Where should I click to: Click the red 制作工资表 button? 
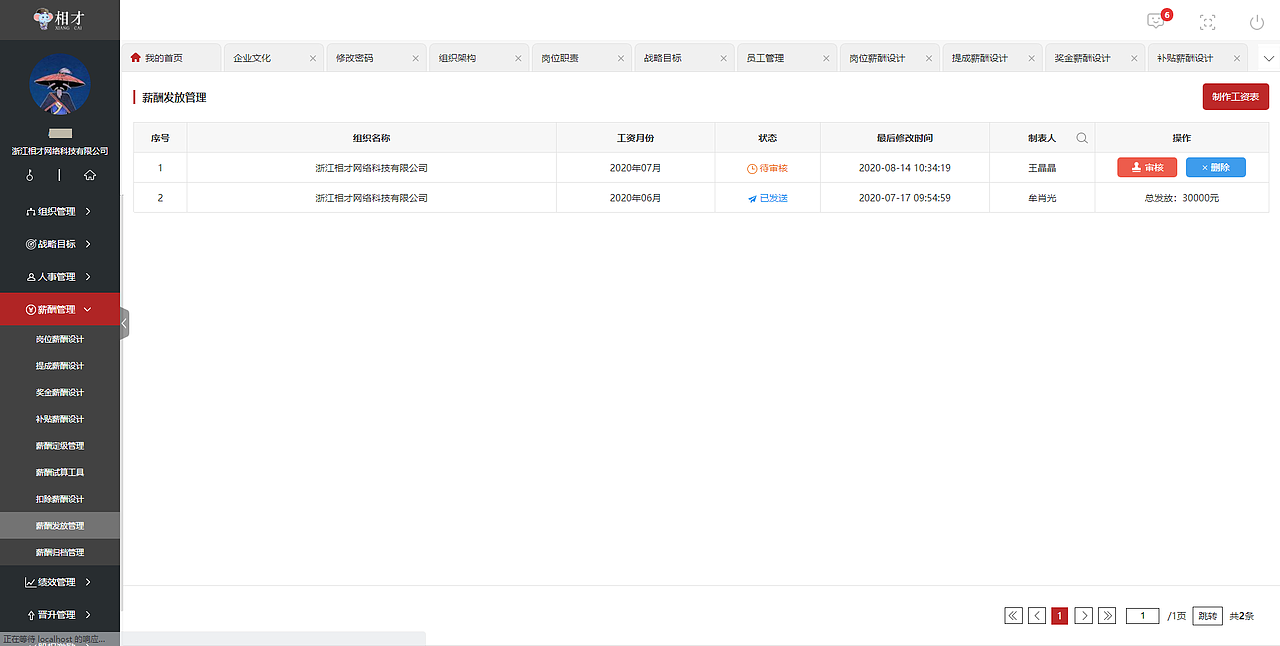(x=1235, y=96)
